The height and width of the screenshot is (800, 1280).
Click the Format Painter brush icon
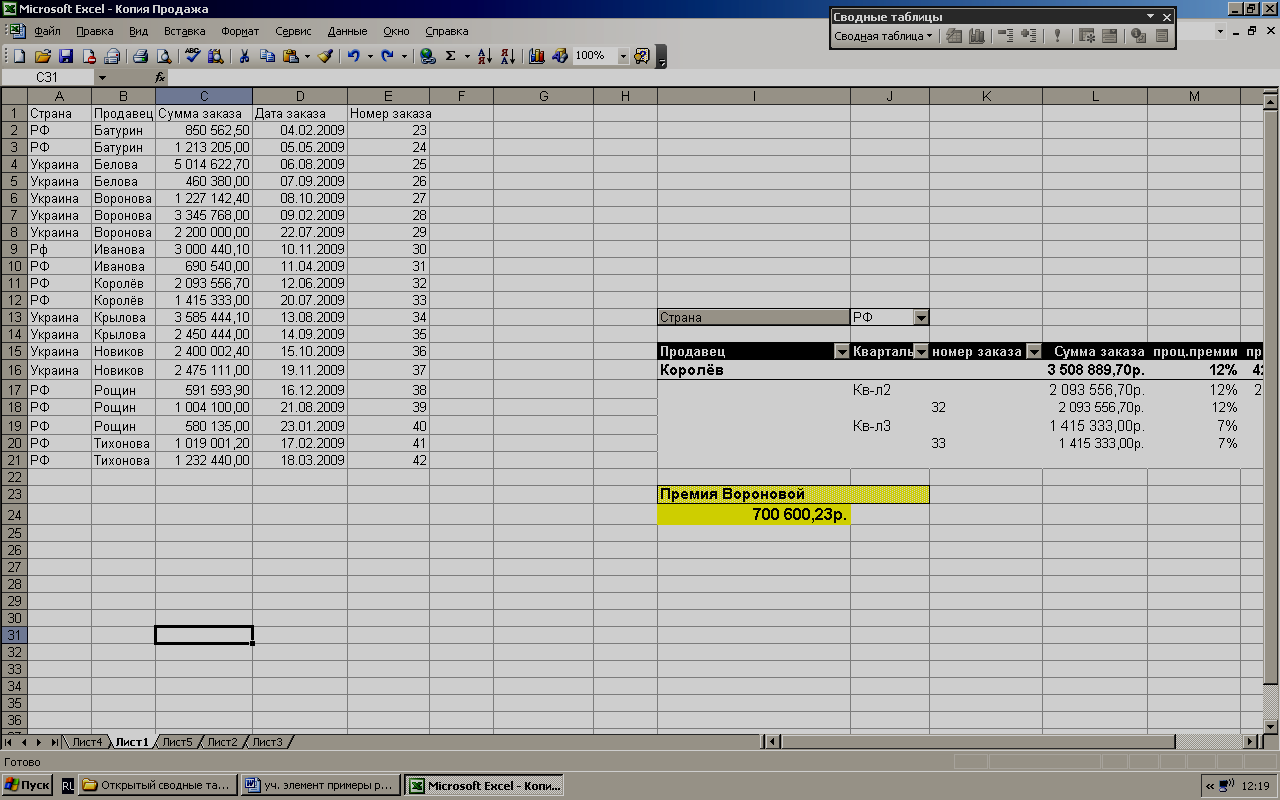click(x=325, y=56)
